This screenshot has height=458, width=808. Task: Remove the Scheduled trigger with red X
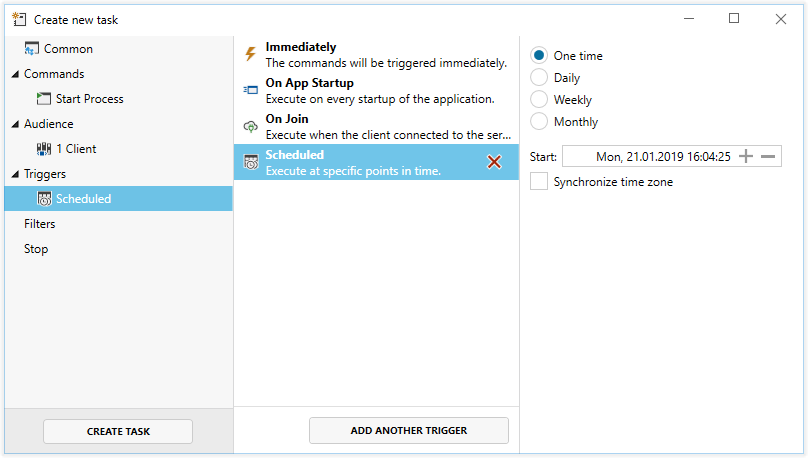coord(494,162)
